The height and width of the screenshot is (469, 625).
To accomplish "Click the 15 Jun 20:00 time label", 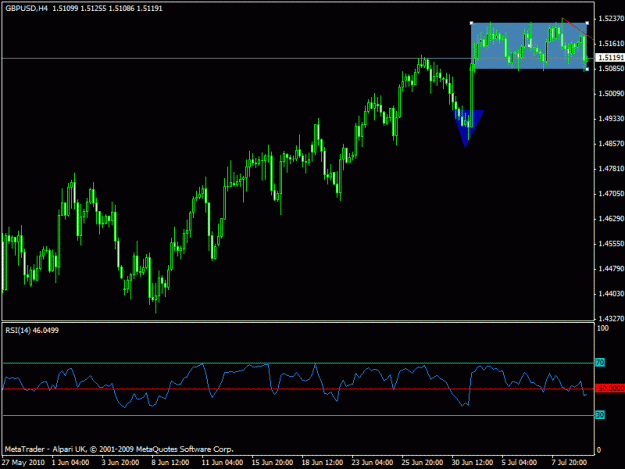I will pos(272,462).
